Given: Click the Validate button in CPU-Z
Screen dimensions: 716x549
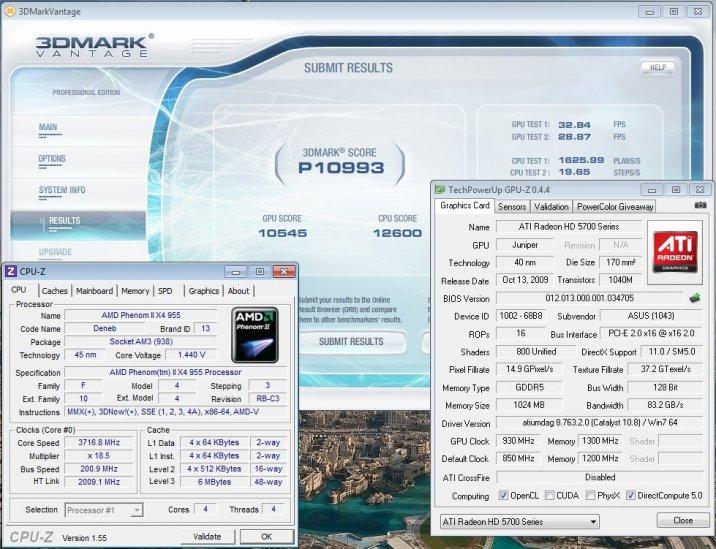Looking at the screenshot, I should [x=207, y=536].
